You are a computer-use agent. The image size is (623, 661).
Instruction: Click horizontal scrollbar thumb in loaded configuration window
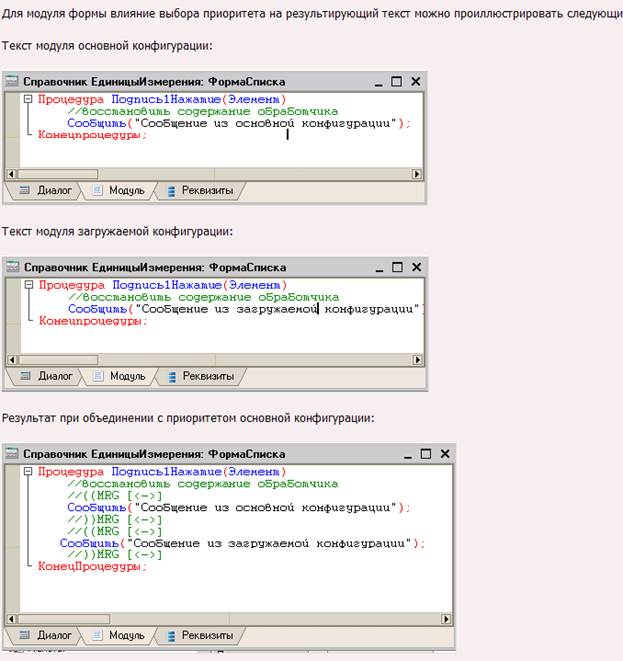pos(58,360)
